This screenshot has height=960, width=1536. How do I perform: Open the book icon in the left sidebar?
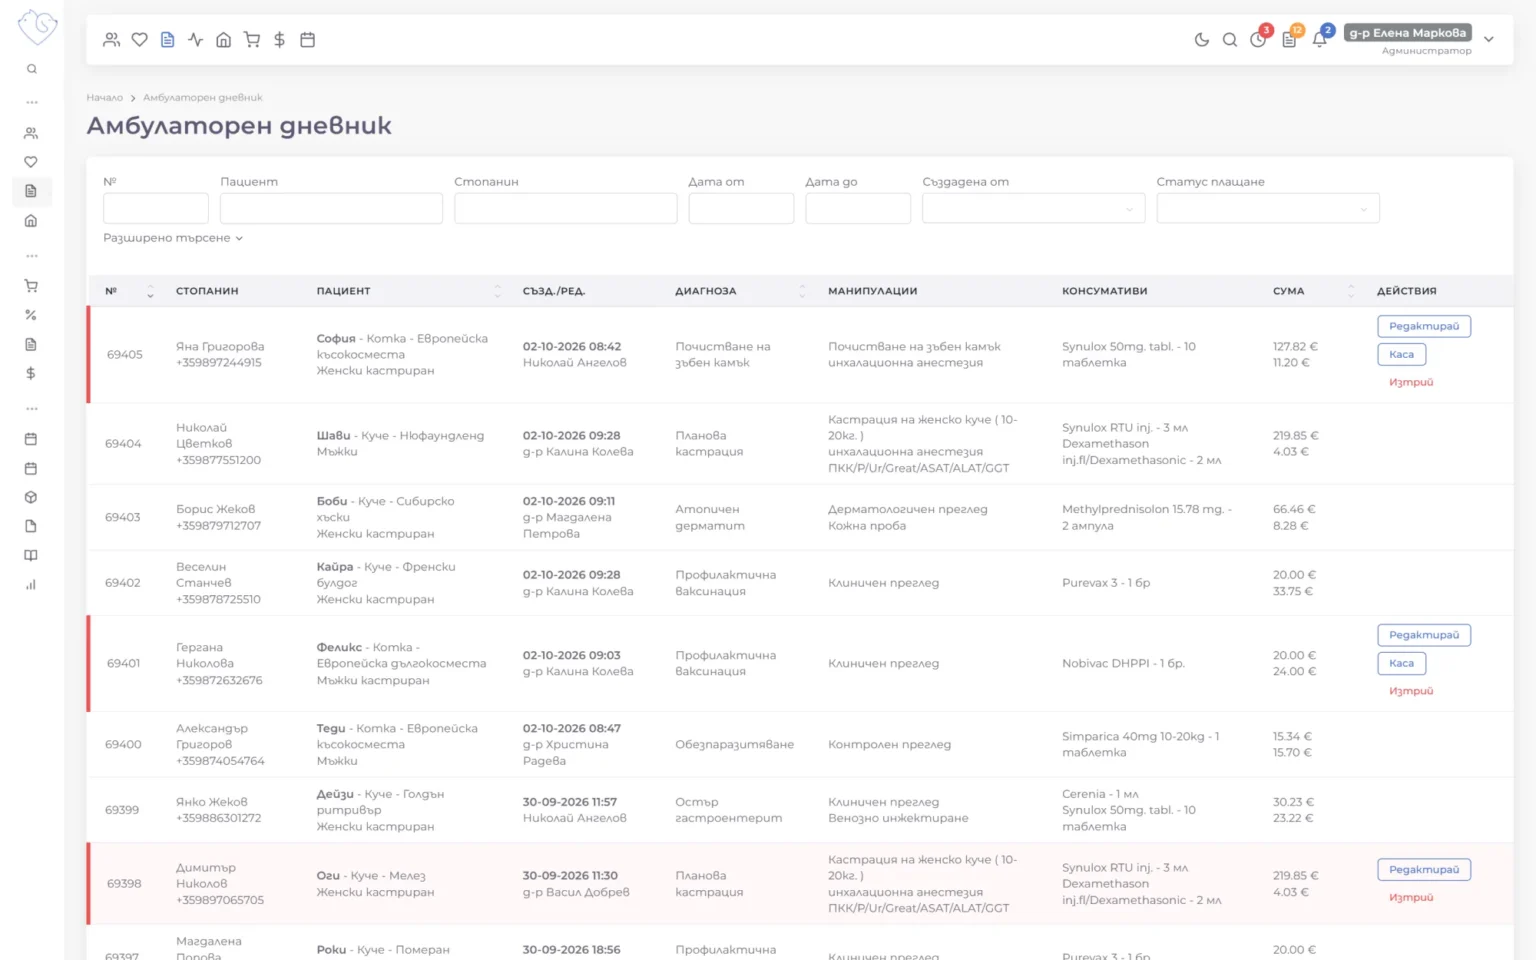[31, 556]
